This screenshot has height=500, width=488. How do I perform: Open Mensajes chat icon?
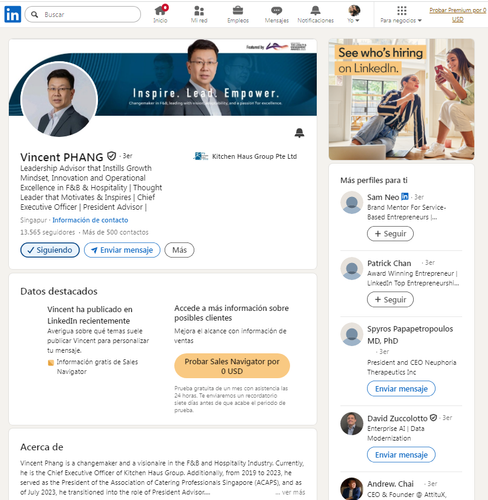pyautogui.click(x=277, y=14)
